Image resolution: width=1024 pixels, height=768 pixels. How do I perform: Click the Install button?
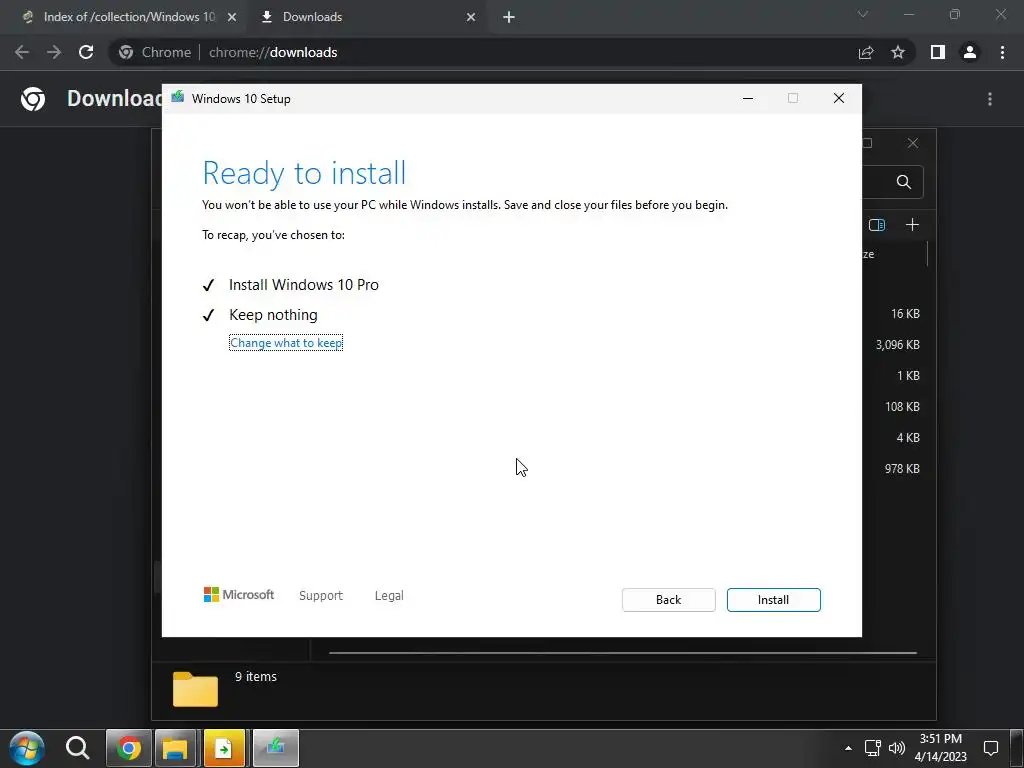point(773,600)
